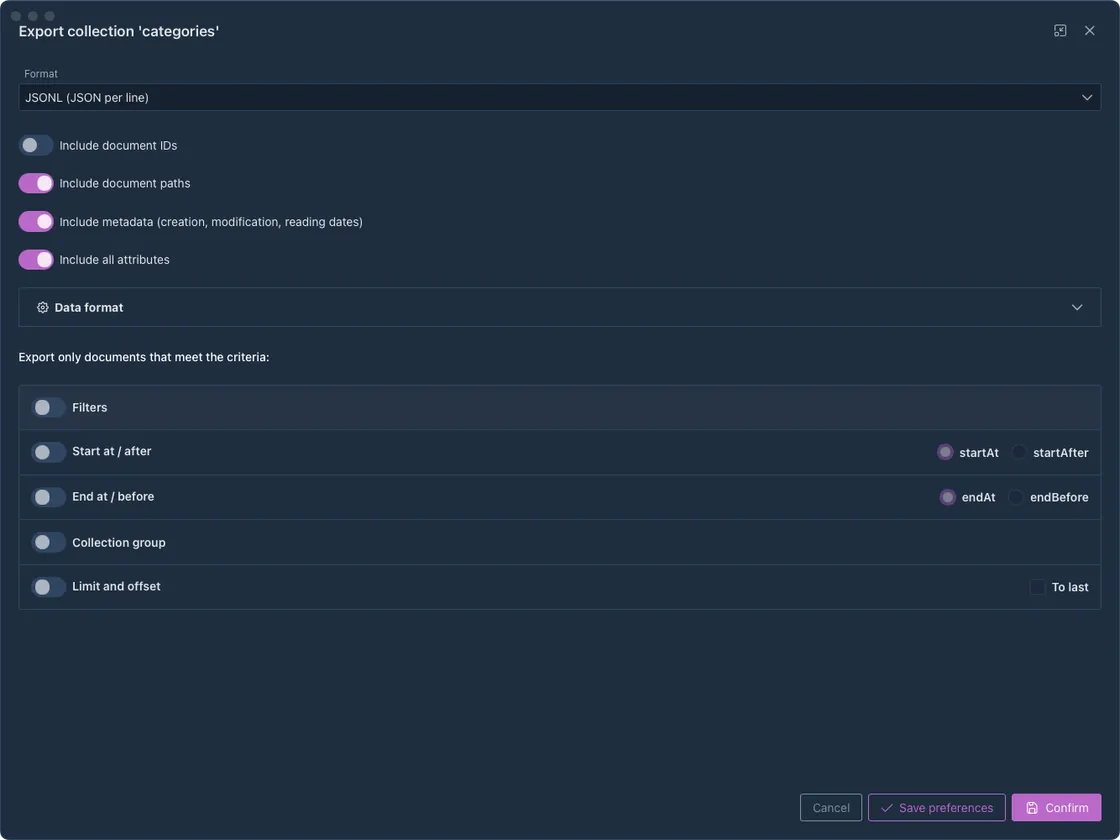Expand the Data format section chevron
This screenshot has height=840, width=1120.
[1076, 307]
